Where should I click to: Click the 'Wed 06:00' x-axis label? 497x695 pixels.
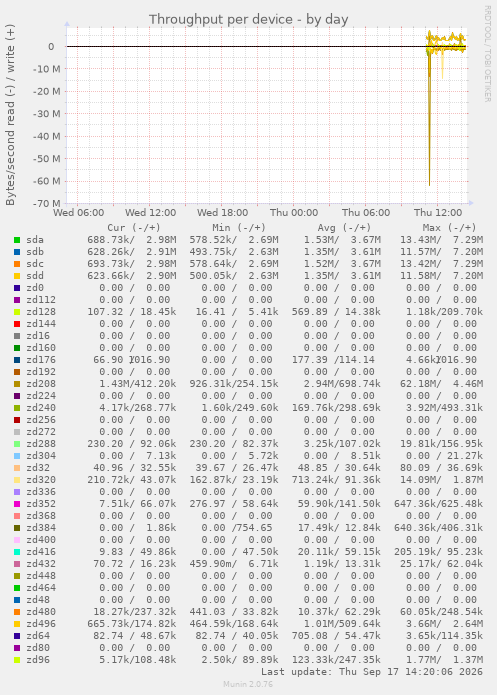[78, 213]
